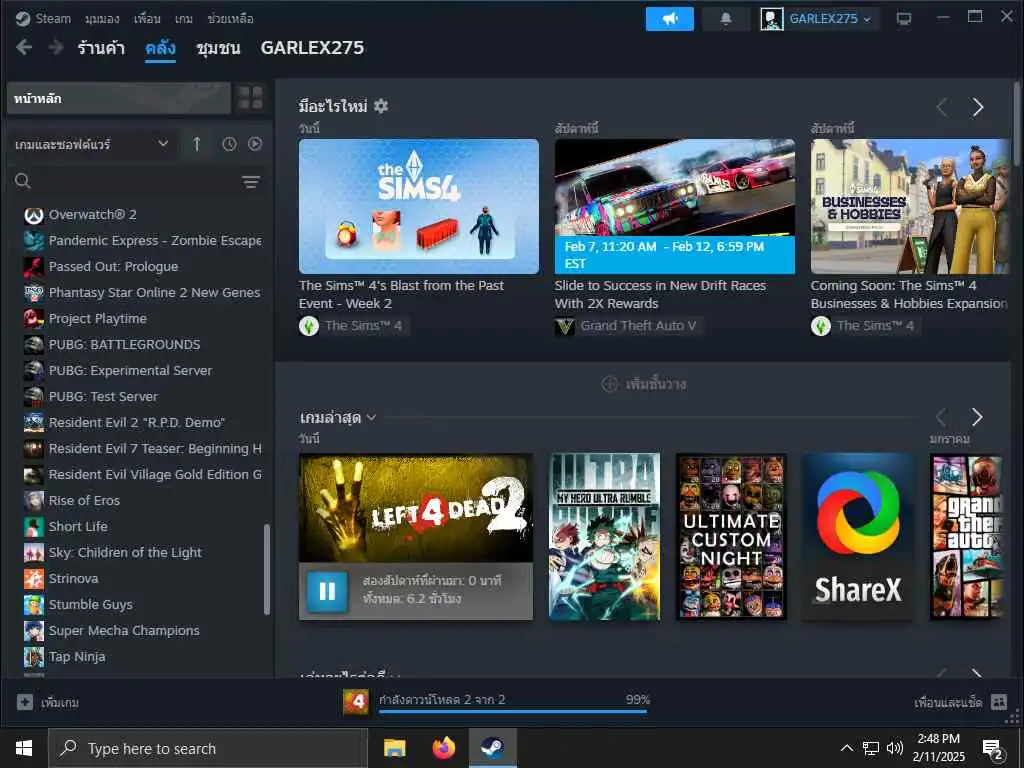Image resolution: width=1024 pixels, height=768 pixels.
Task: Expand the games and software dropdown
Action: tap(91, 144)
